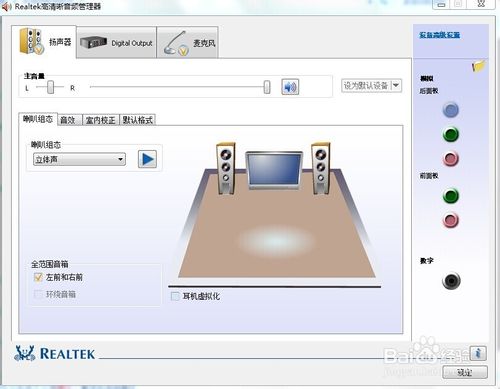Screen dimensions: 500x389
Task: Click the set default device button
Action: (366, 86)
